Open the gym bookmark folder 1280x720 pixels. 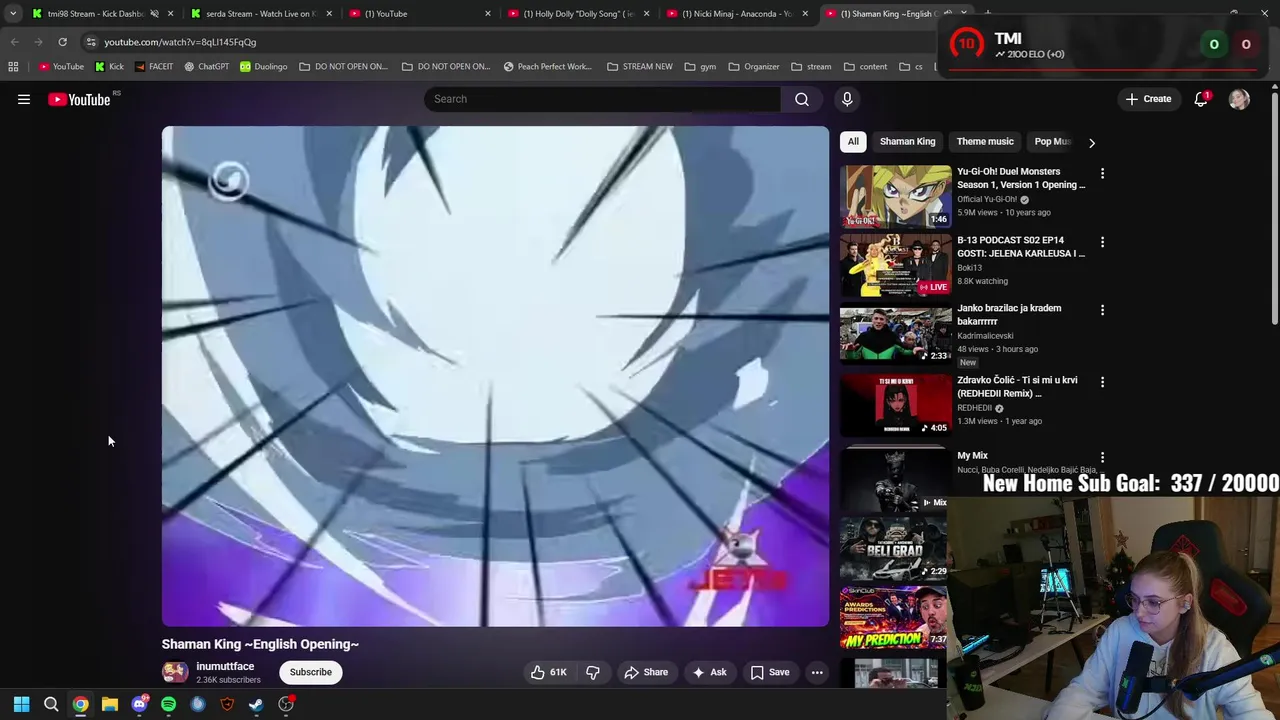(x=700, y=67)
